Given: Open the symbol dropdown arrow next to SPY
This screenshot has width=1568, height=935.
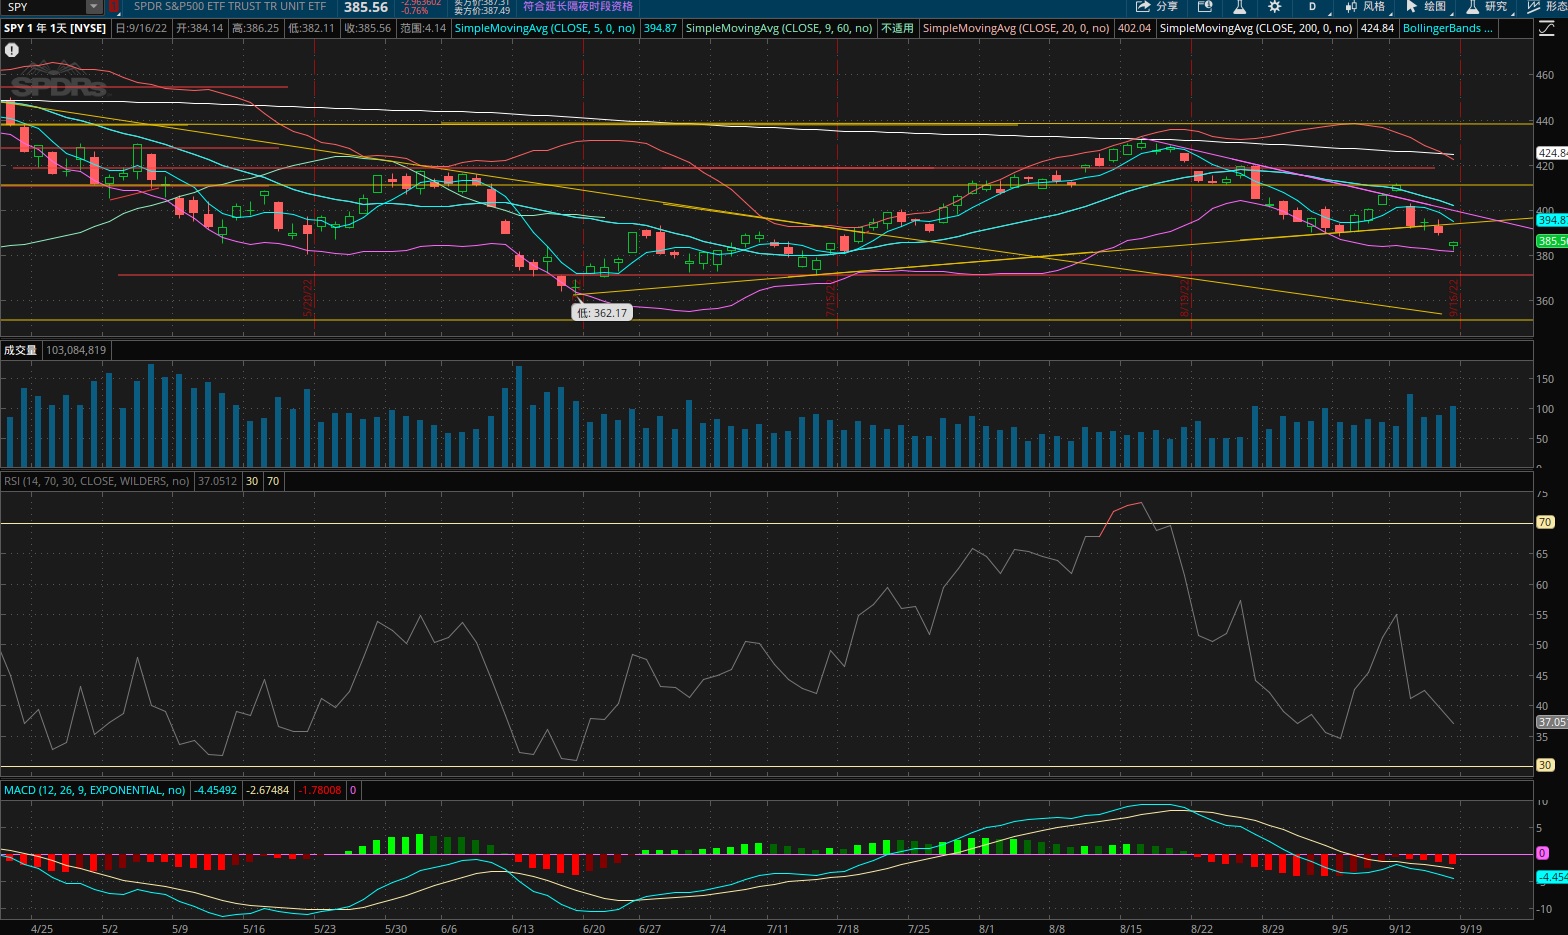Looking at the screenshot, I should coord(94,7).
